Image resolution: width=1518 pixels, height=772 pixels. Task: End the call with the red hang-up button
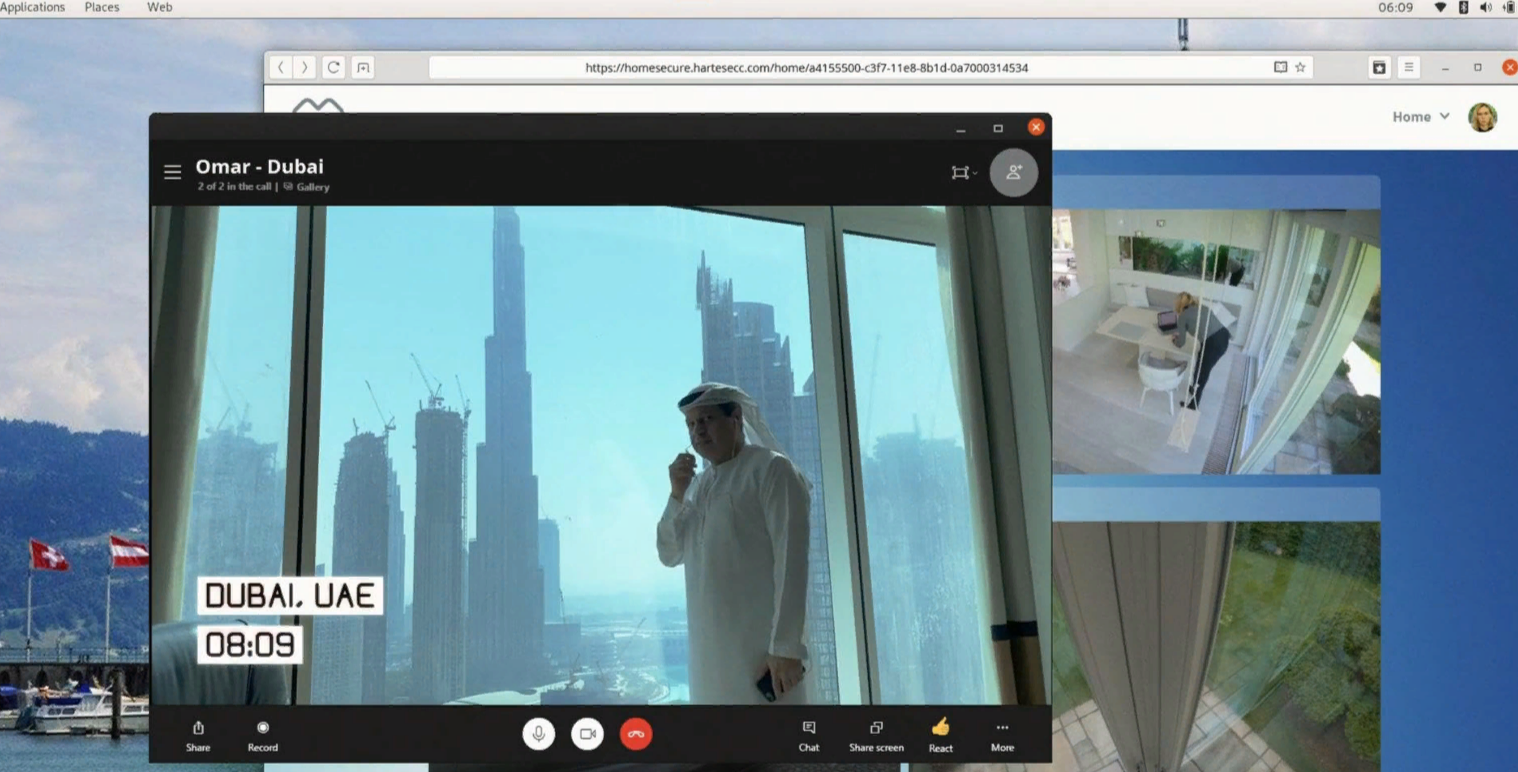(x=636, y=734)
